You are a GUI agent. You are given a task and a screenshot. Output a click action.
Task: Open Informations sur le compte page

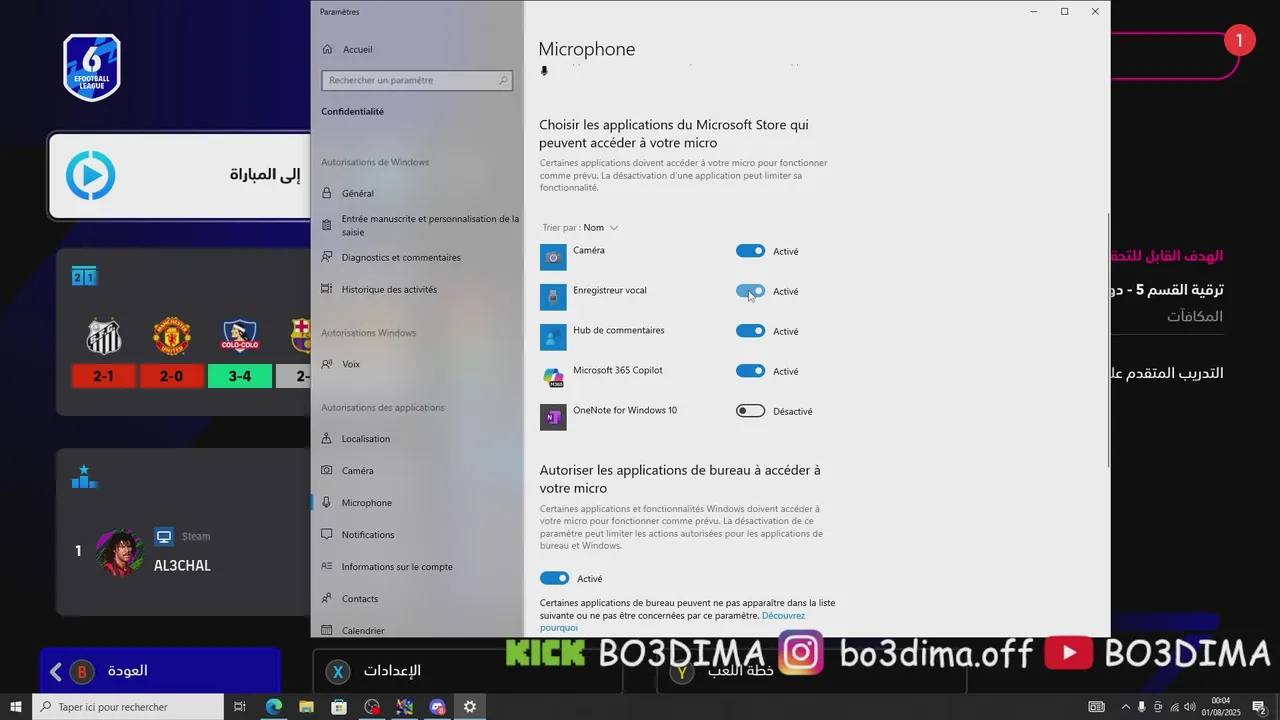(417, 566)
